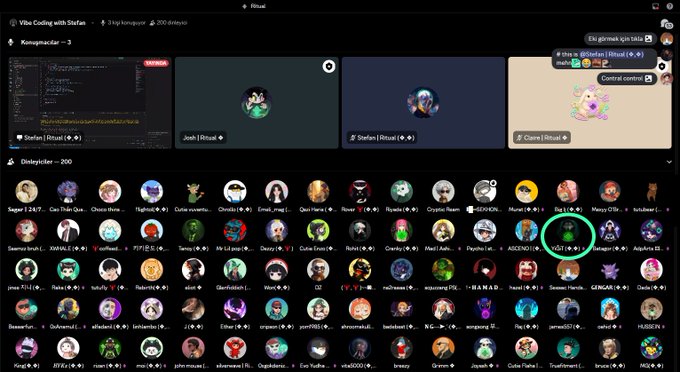The image size is (680, 372).
Task: Open Stefan's live screen share stream
Action: (x=90, y=103)
